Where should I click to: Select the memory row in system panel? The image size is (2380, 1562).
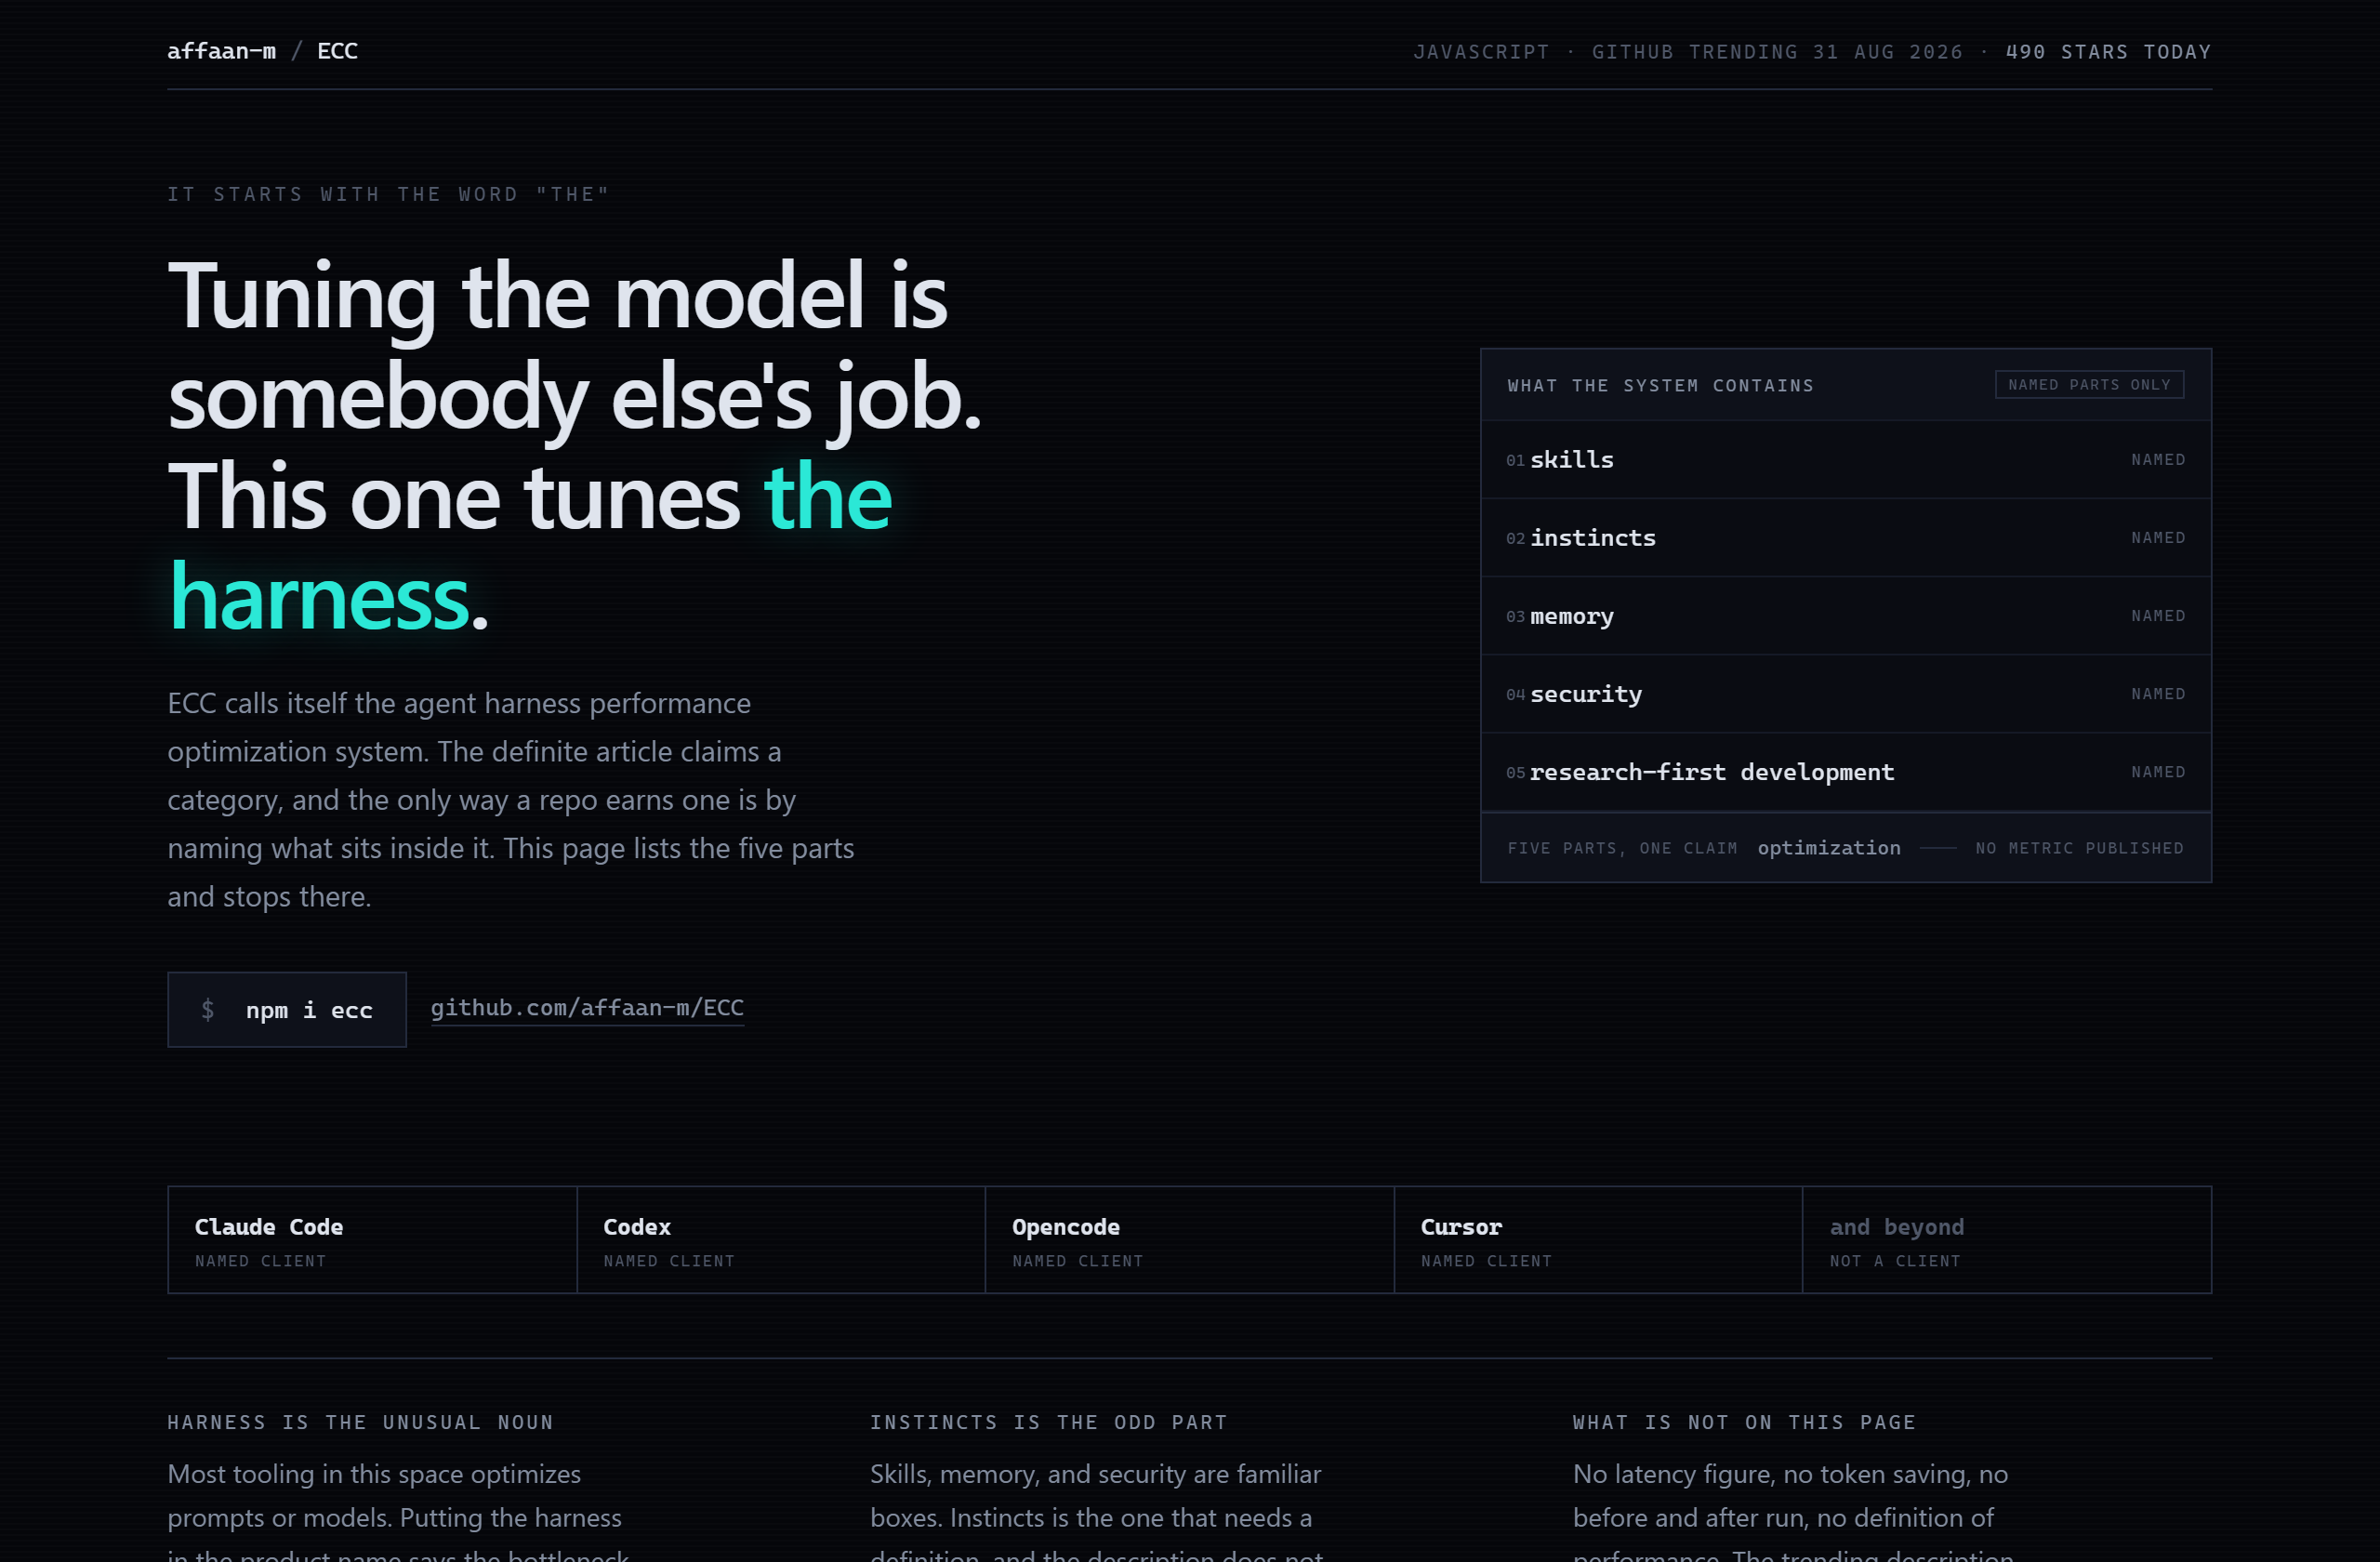coord(1845,616)
